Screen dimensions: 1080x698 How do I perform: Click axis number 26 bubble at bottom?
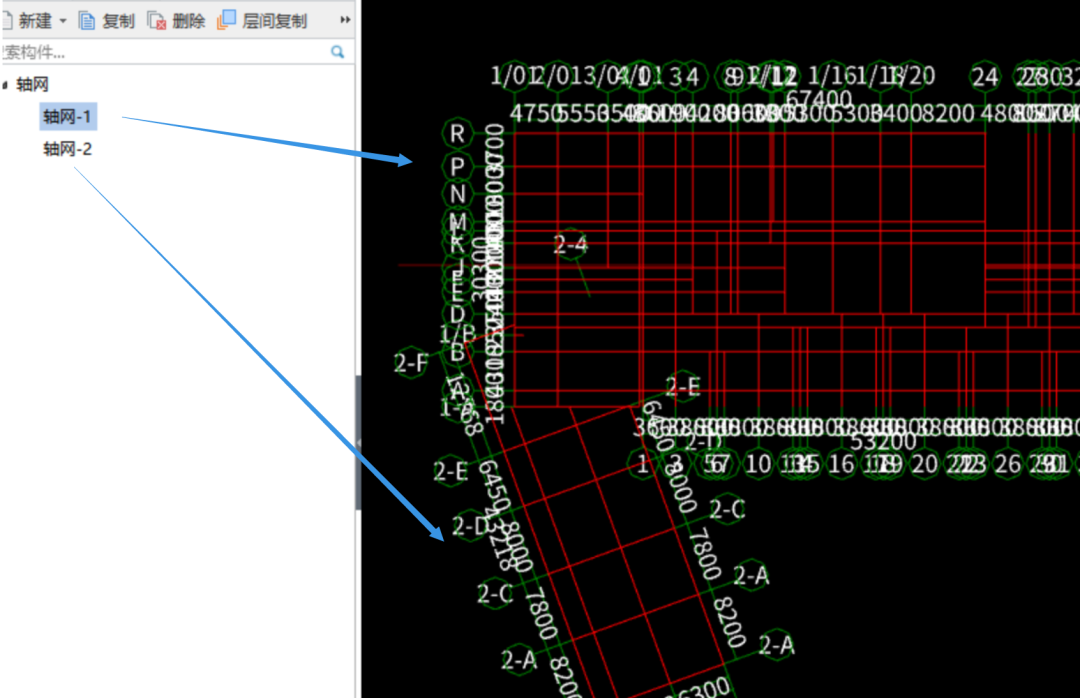point(1008,464)
